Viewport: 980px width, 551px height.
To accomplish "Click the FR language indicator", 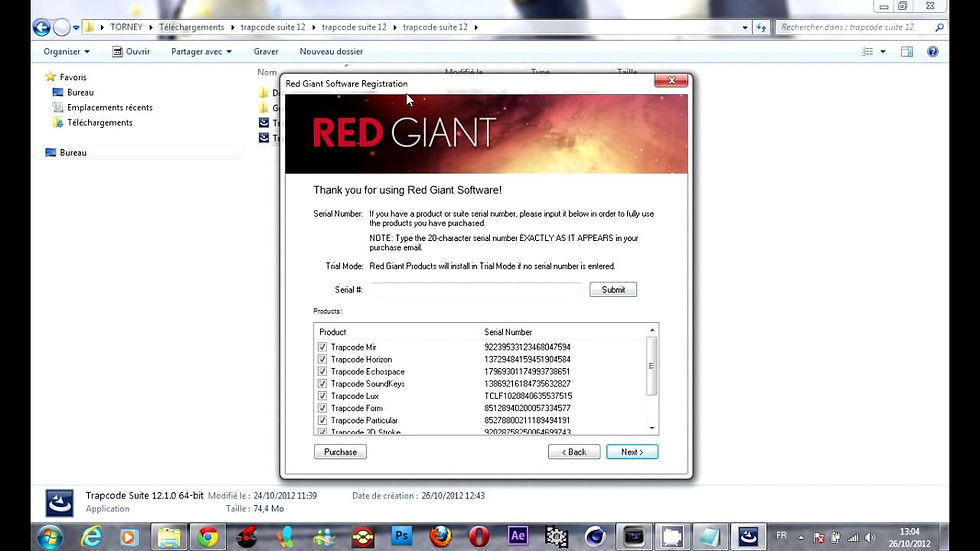I will [781, 535].
